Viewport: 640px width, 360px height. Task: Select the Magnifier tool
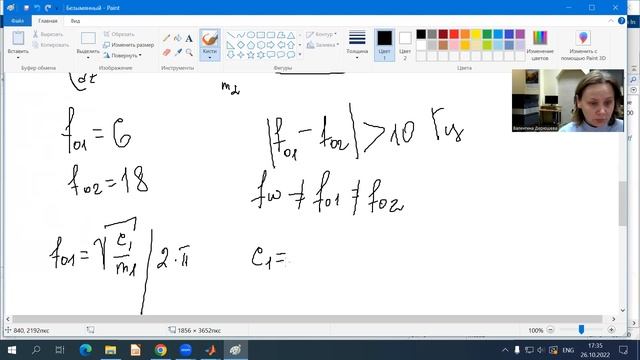(189, 52)
